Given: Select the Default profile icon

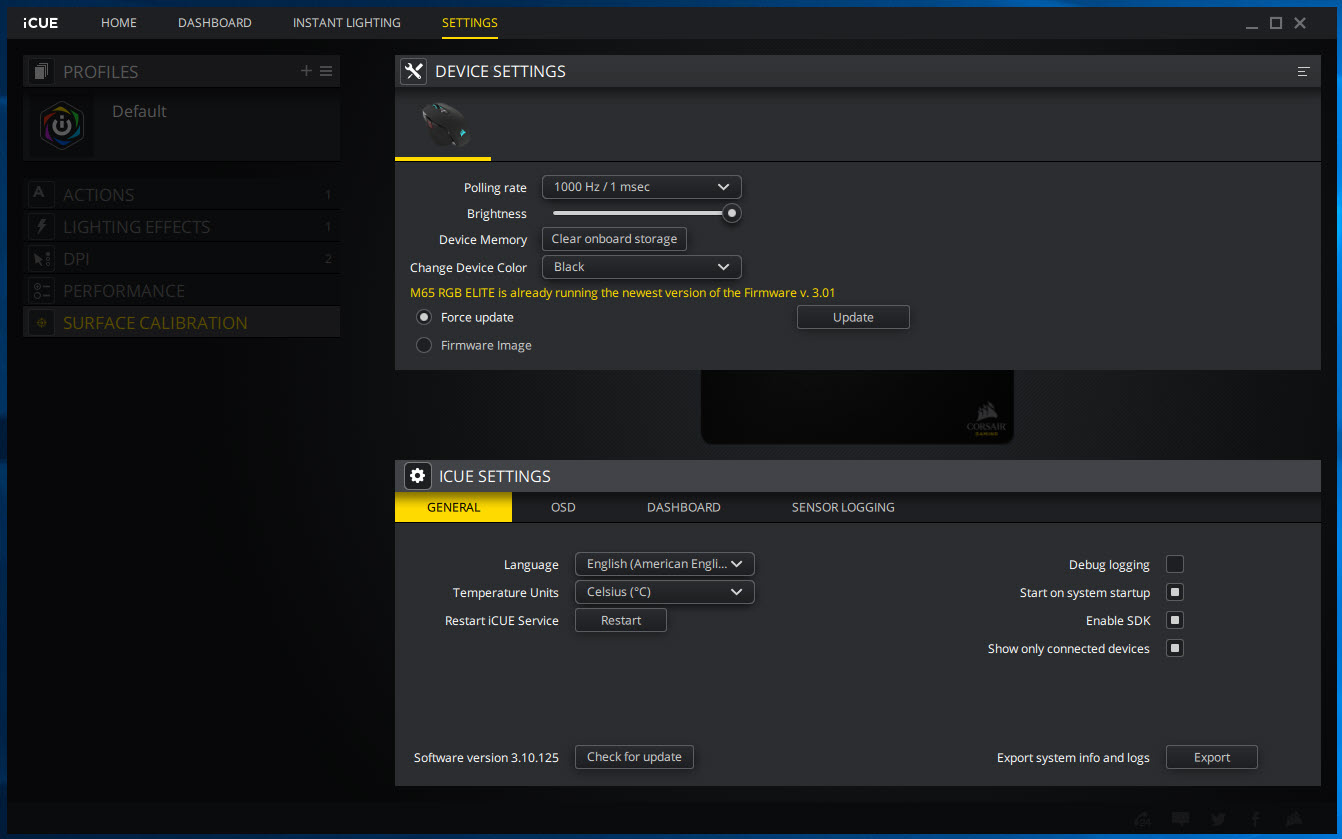Looking at the screenshot, I should point(62,126).
